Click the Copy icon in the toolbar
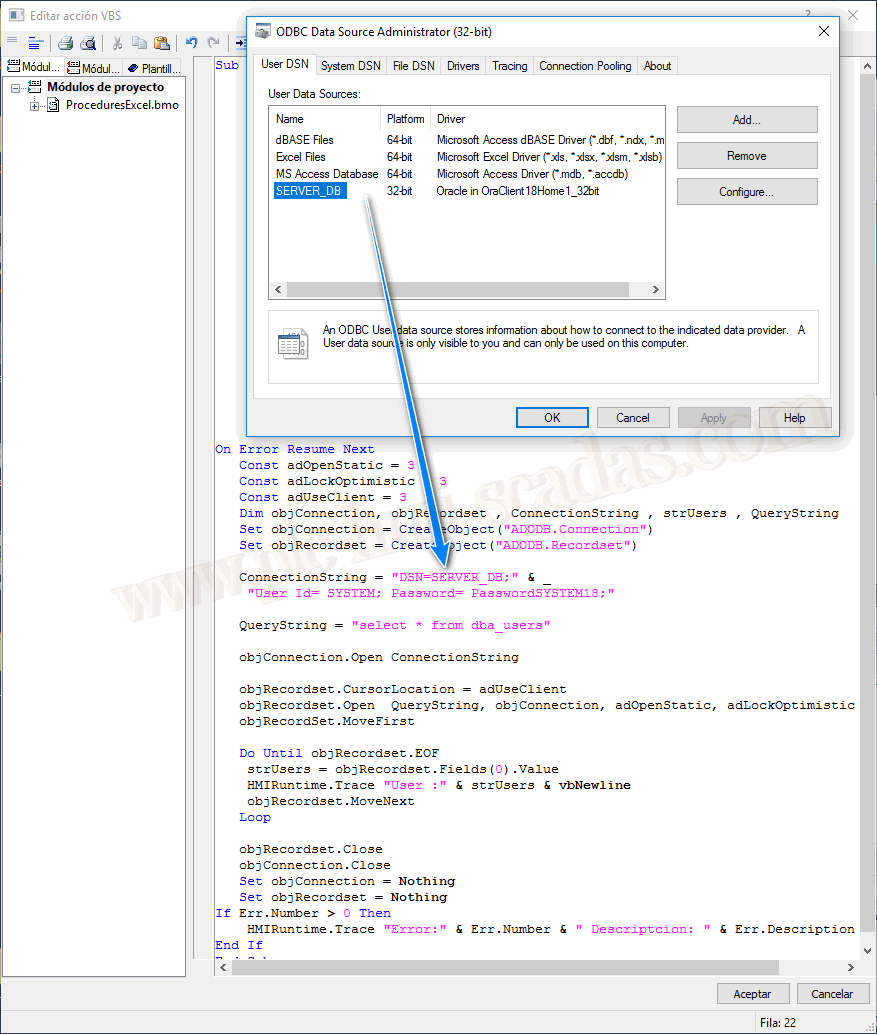 [139, 43]
